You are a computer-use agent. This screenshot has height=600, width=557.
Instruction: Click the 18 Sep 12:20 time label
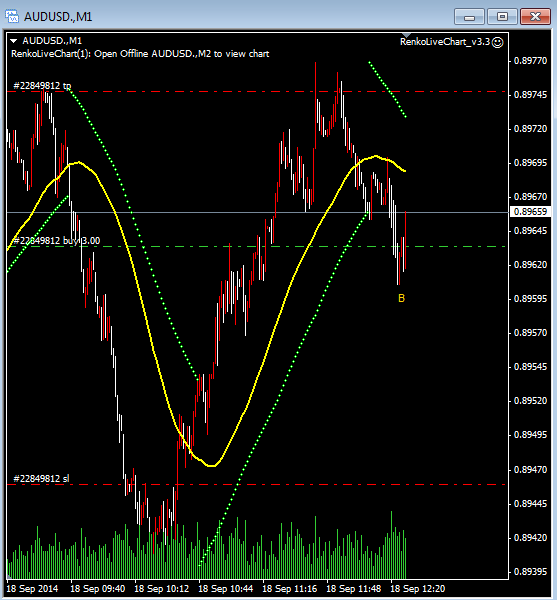click(417, 589)
